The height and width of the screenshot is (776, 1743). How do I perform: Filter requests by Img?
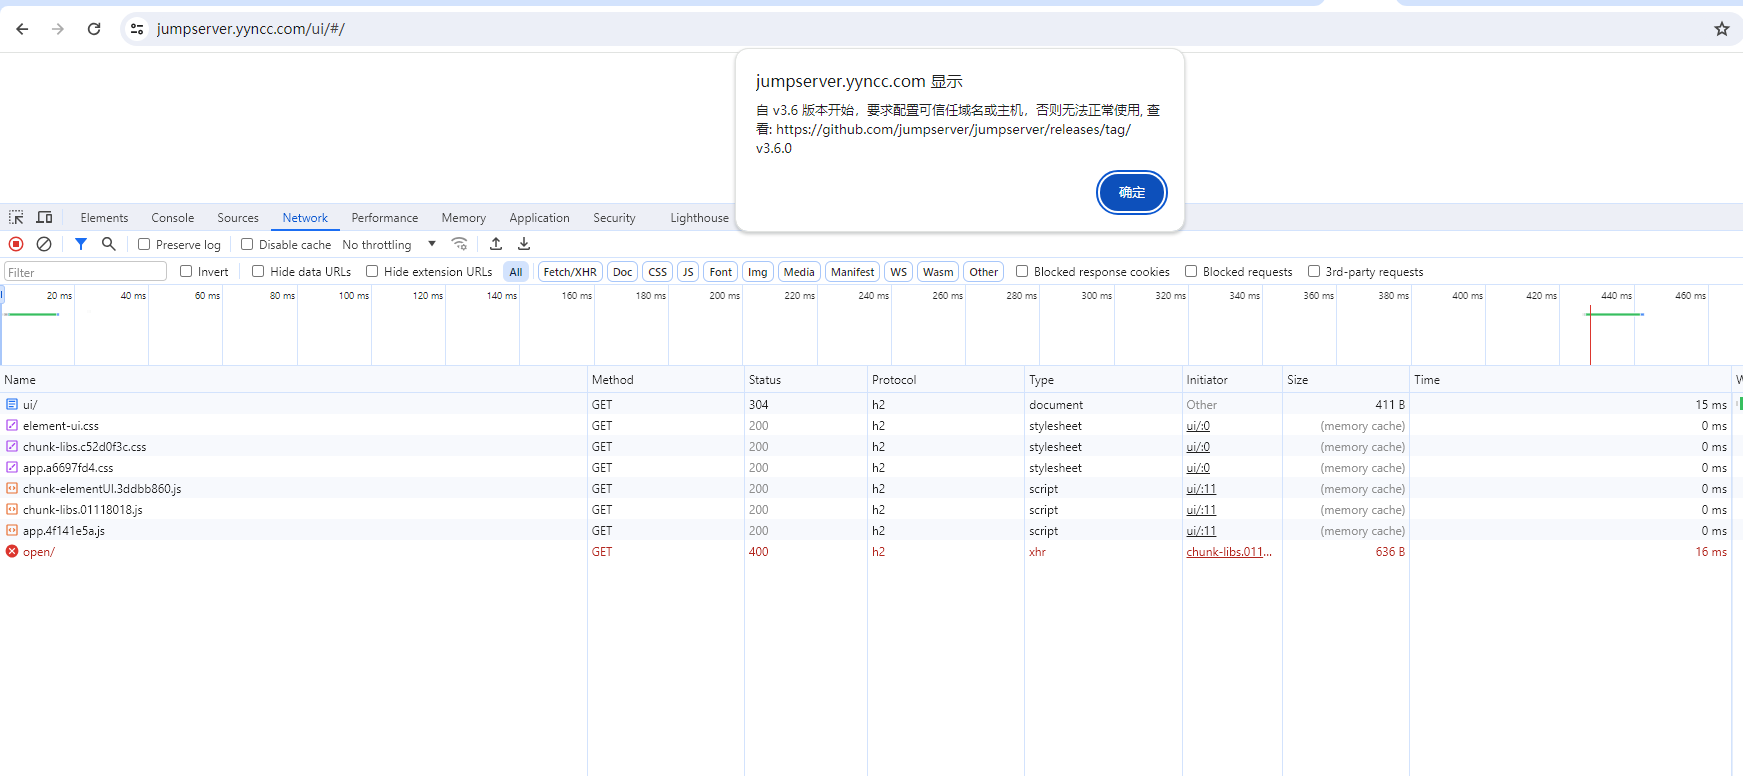(x=758, y=271)
